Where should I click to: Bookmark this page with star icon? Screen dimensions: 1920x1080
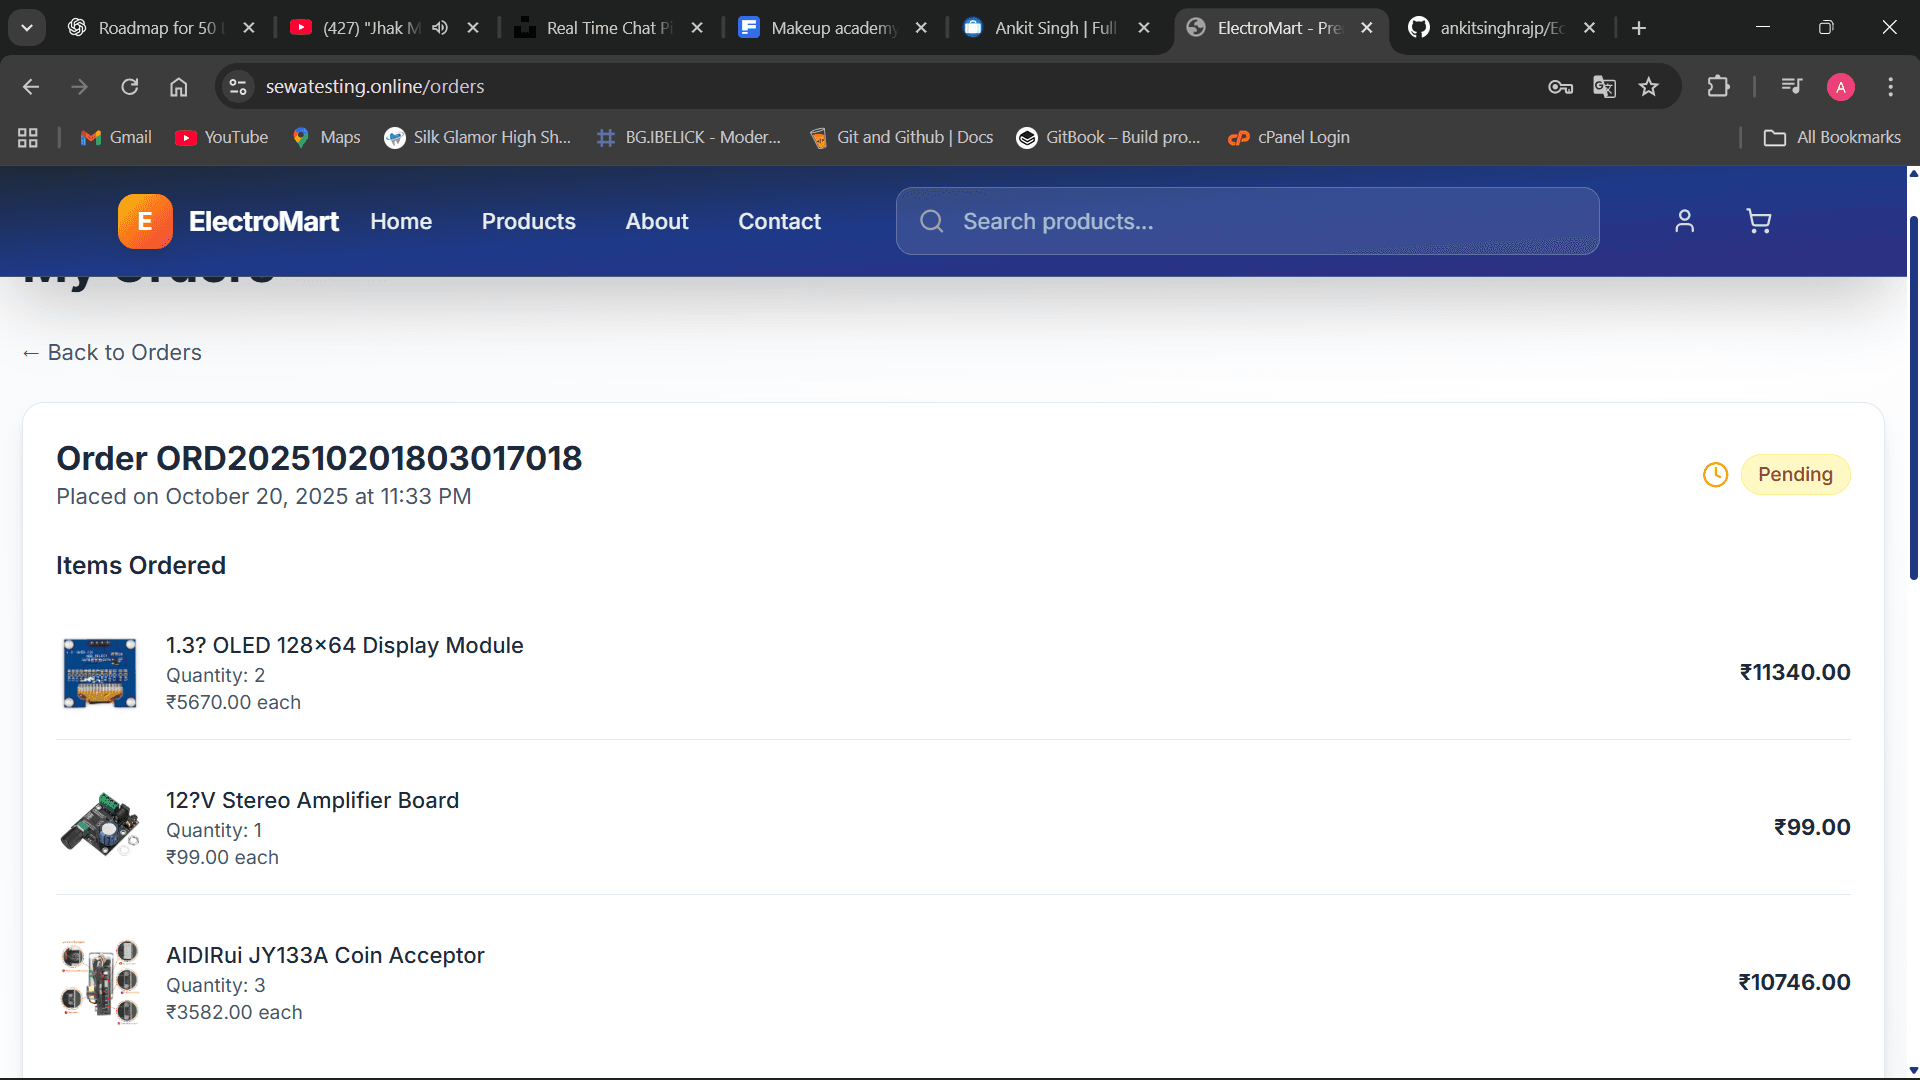tap(1649, 87)
